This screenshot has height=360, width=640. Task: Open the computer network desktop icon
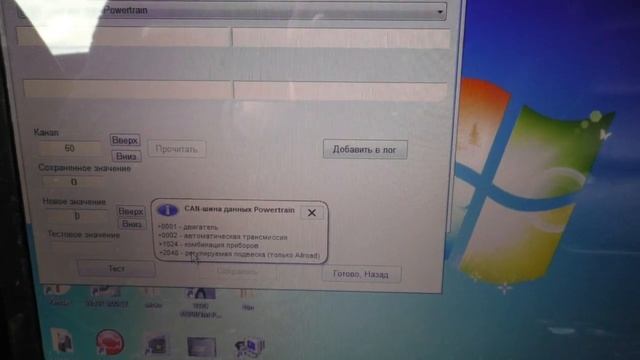click(x=250, y=347)
